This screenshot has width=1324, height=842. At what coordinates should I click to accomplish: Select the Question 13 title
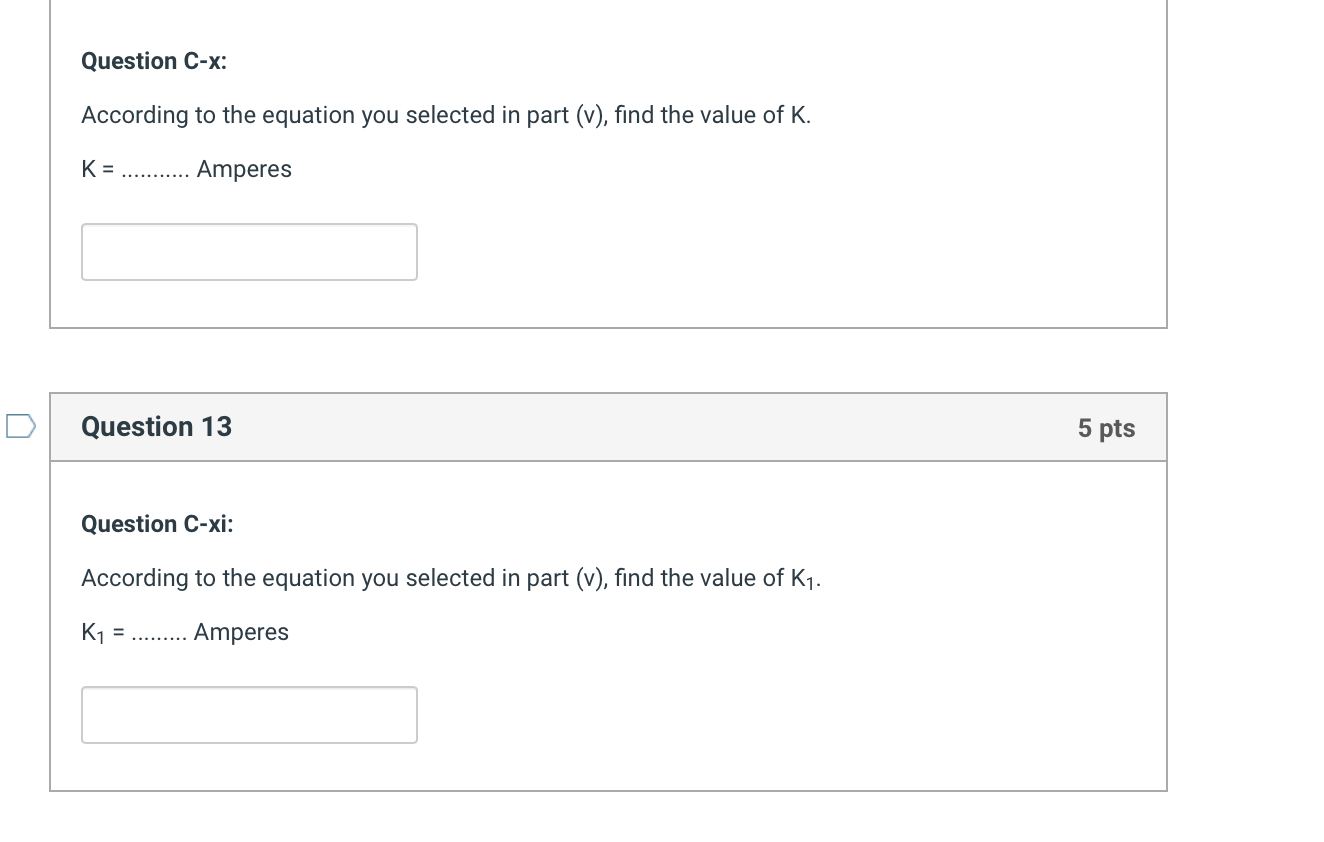coord(156,427)
